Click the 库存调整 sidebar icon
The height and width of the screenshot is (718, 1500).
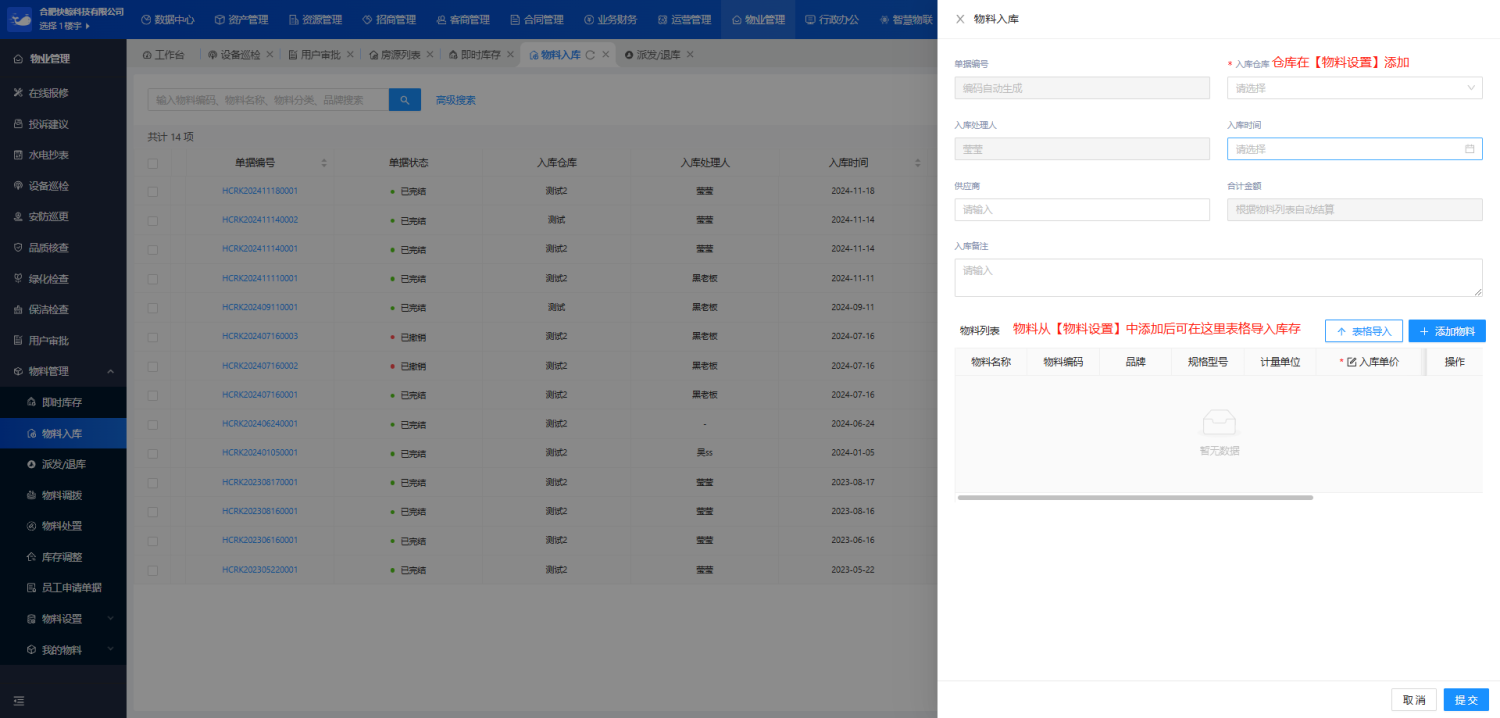click(x=31, y=557)
